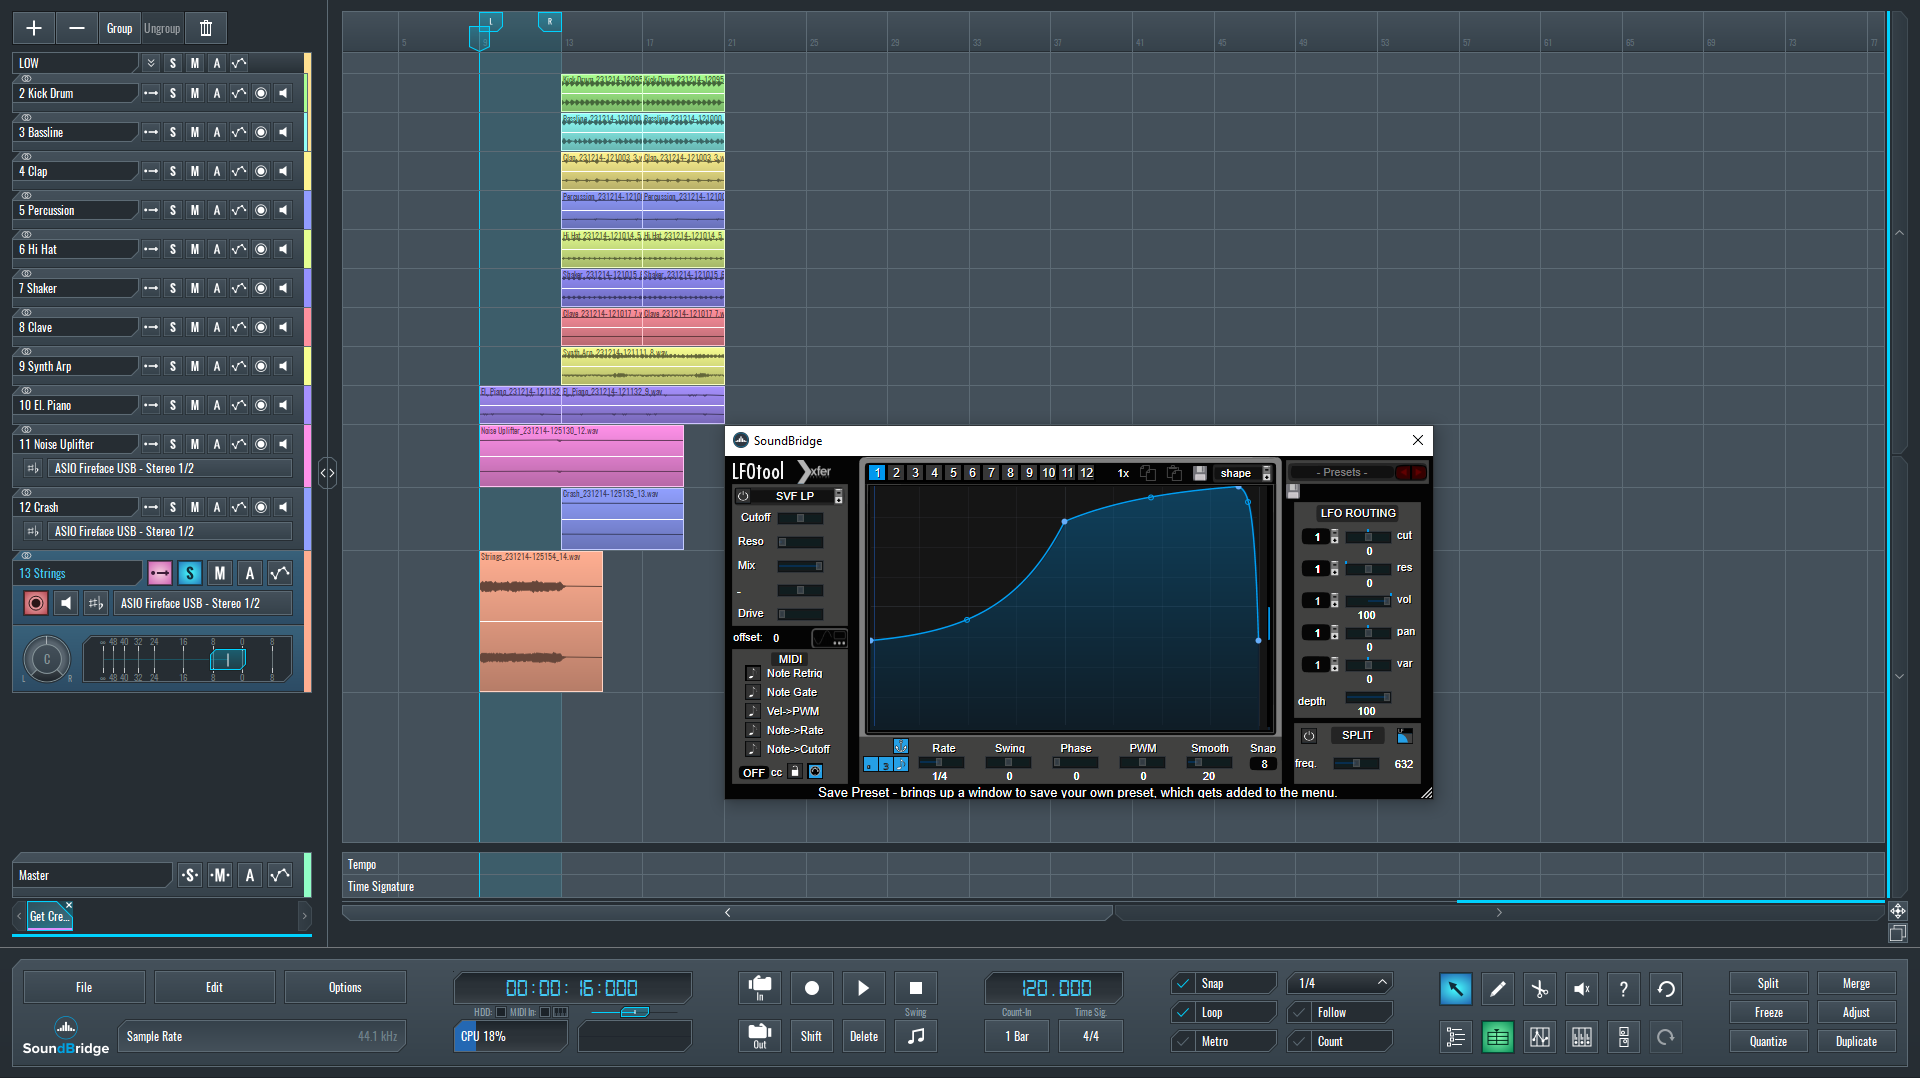Click LFOtool save shape floppy icon
Image resolution: width=1920 pixels, height=1078 pixels.
coord(1200,473)
